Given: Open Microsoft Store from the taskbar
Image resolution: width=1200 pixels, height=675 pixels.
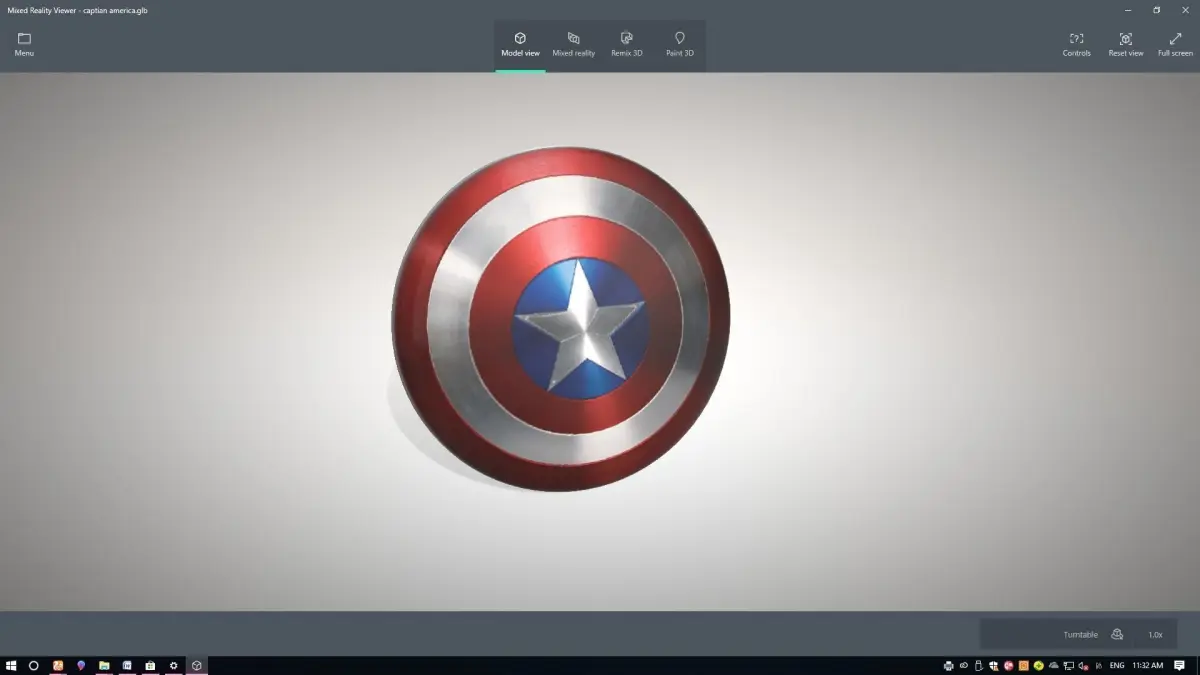Looking at the screenshot, I should pyautogui.click(x=150, y=665).
